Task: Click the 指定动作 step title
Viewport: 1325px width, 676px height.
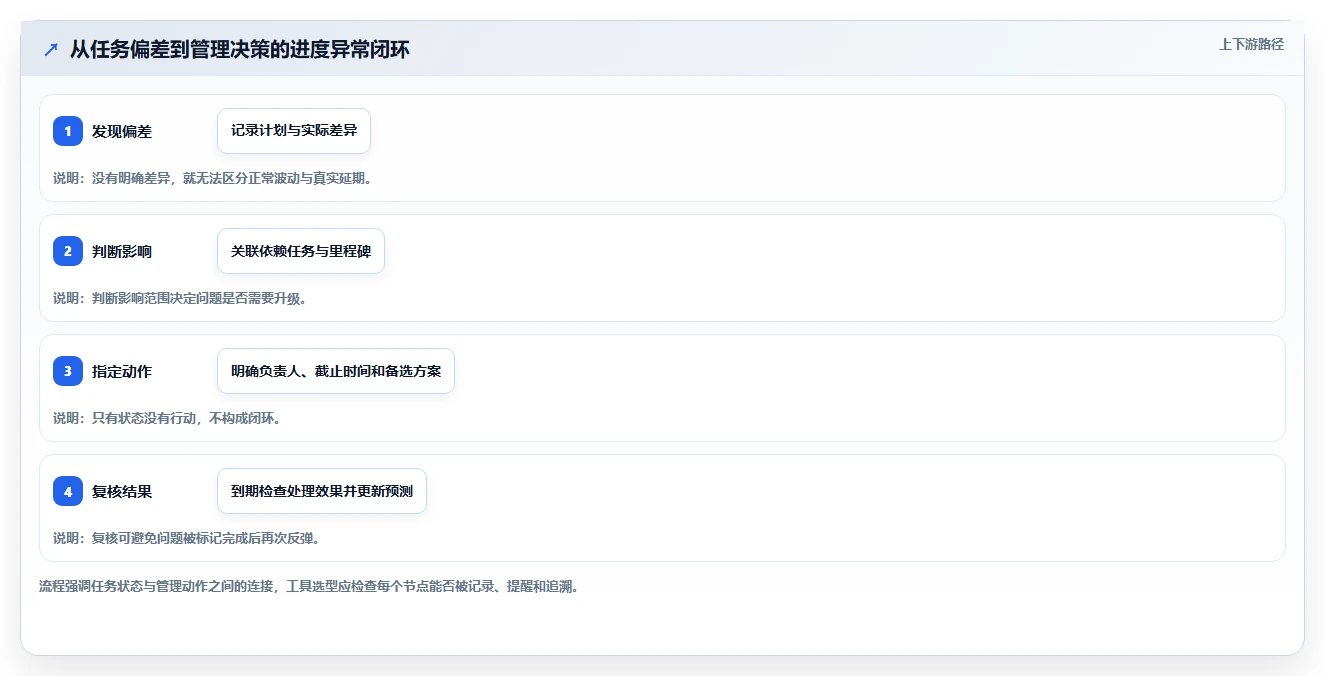Action: click(x=122, y=371)
